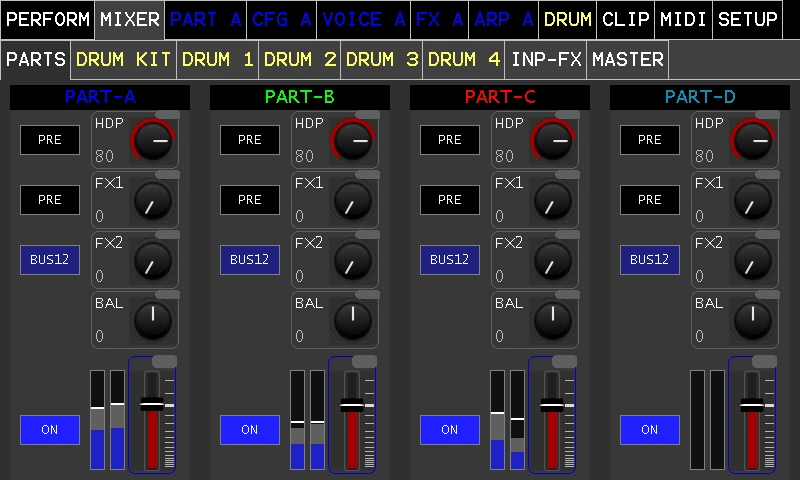The image size is (800, 480).
Task: Click PART-B BAL balance knob
Action: [353, 321]
